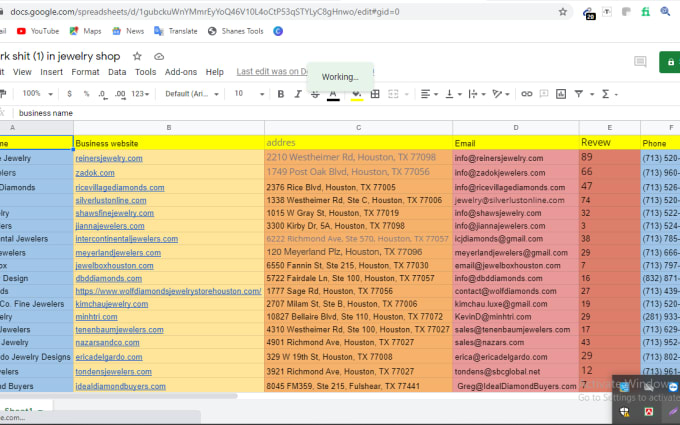This screenshot has height=425, width=680.
Task: Format as currency with dollar icon
Action: 69,94
